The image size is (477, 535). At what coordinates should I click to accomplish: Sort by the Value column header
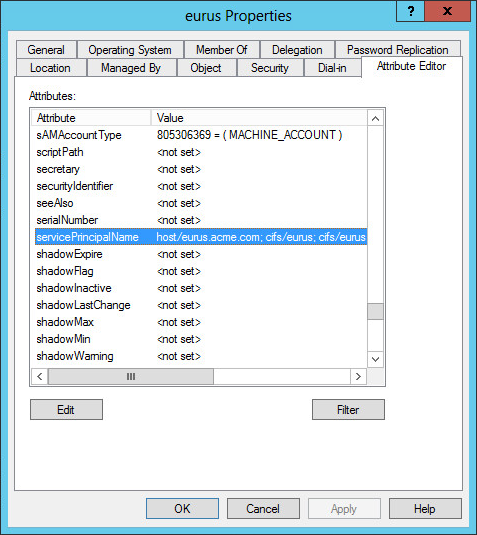[x=259, y=118]
